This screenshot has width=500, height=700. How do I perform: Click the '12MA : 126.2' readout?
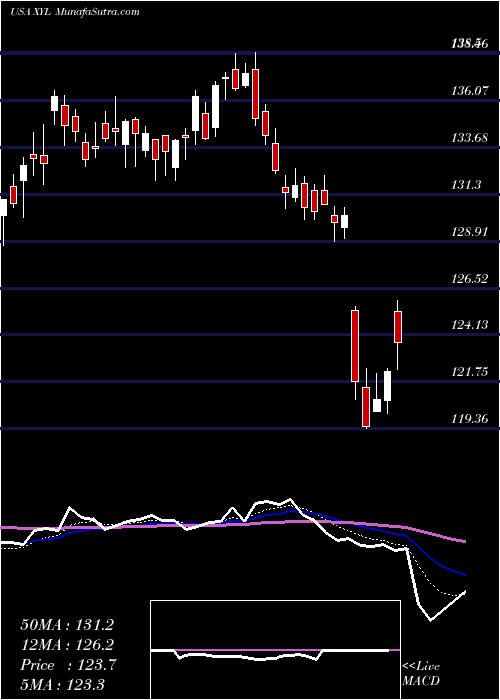pyautogui.click(x=67, y=645)
